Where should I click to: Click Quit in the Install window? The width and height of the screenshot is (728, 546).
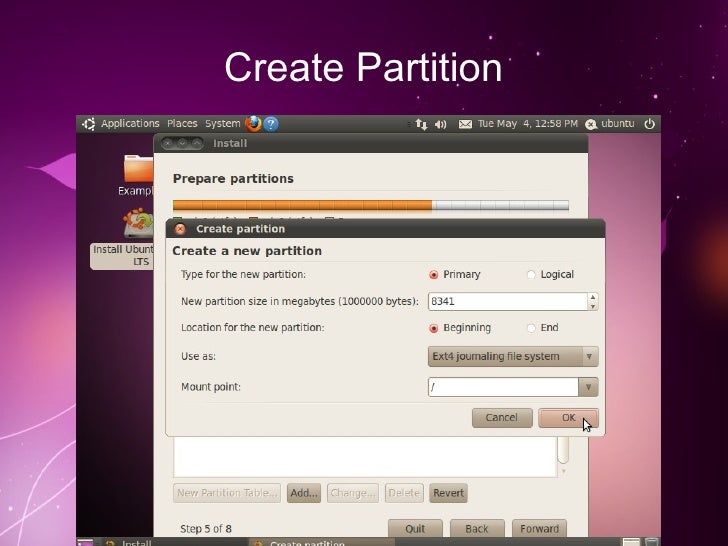tap(415, 529)
